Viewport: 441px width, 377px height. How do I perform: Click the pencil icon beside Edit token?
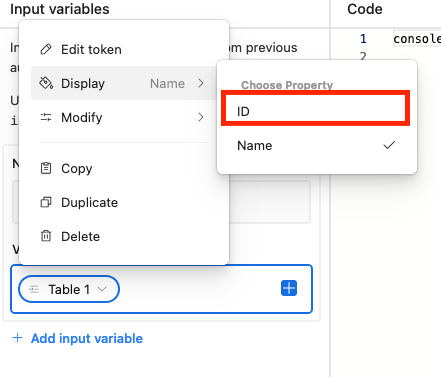(x=46, y=49)
